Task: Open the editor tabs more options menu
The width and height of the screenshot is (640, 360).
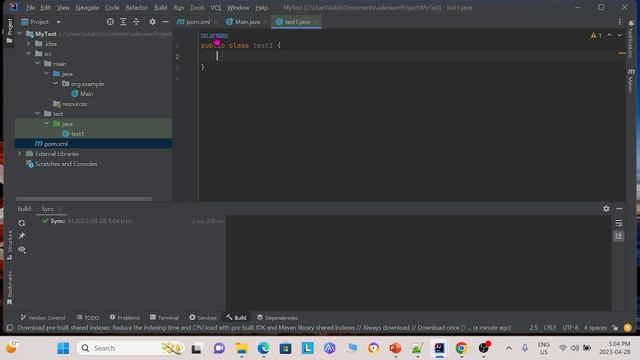Action: [x=619, y=22]
